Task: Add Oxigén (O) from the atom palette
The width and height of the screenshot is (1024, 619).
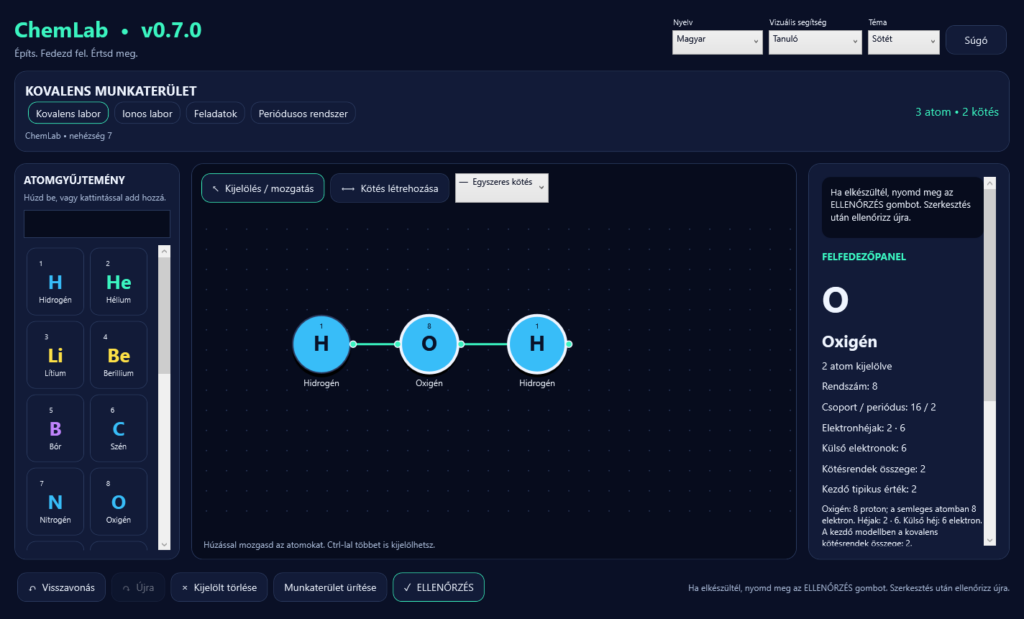Action: point(118,501)
